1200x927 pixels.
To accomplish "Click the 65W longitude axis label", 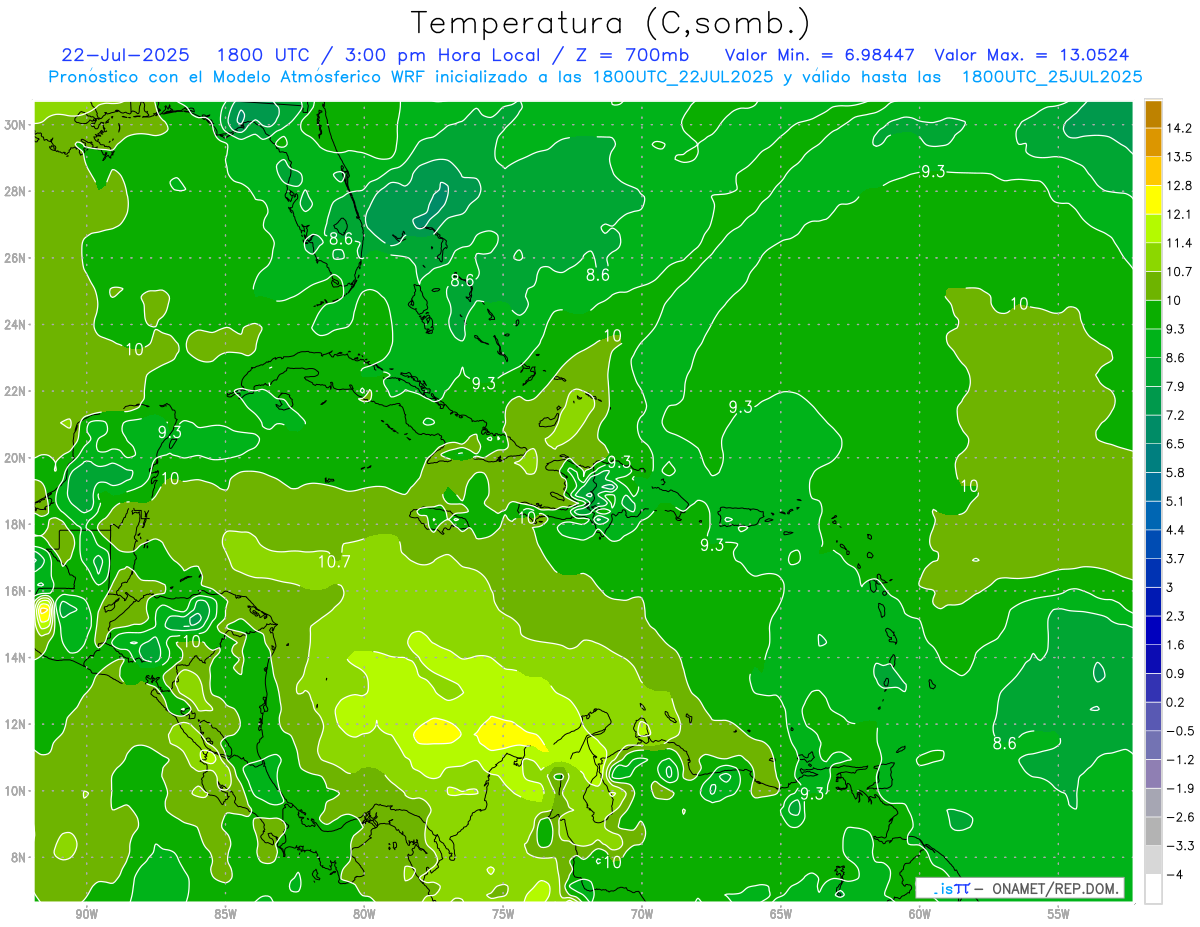I will (x=781, y=914).
